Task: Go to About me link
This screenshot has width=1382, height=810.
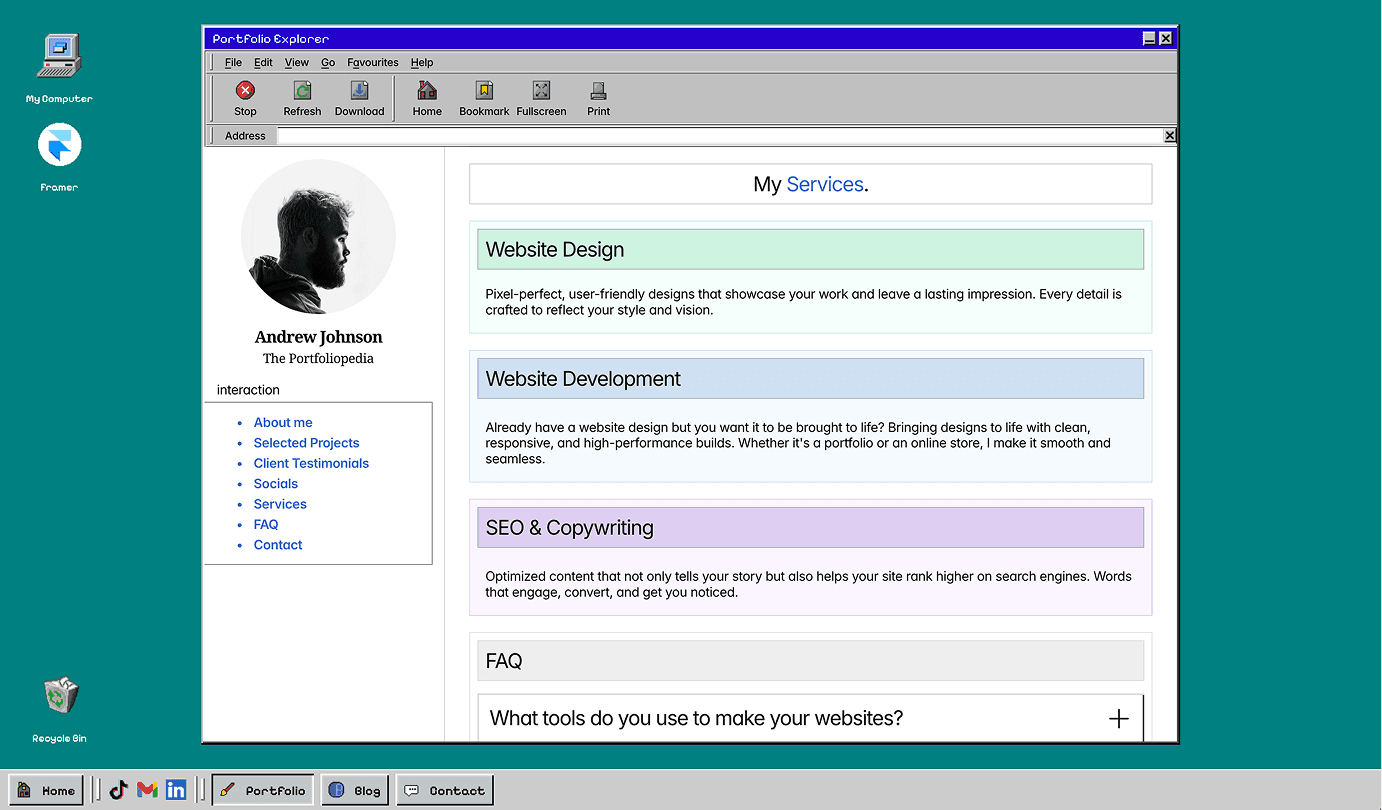Action: [283, 423]
